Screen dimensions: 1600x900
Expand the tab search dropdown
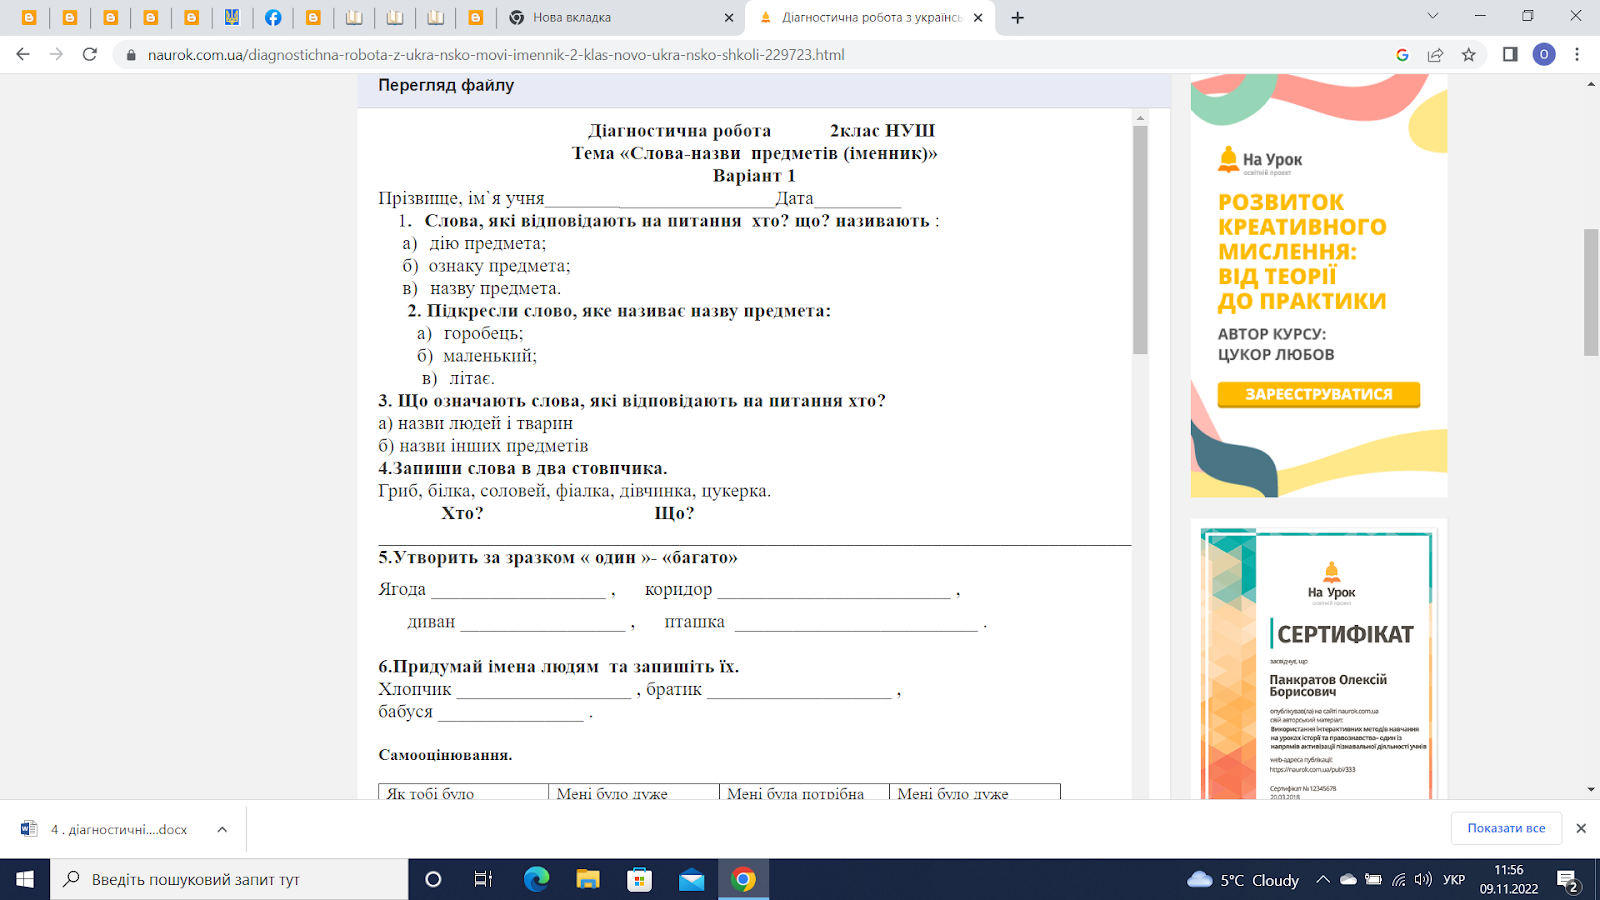click(1432, 16)
